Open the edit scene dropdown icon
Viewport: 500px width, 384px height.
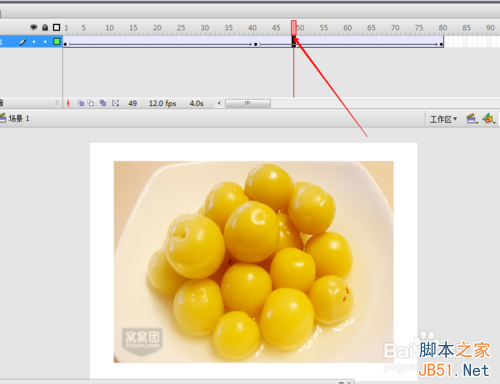(x=472, y=119)
